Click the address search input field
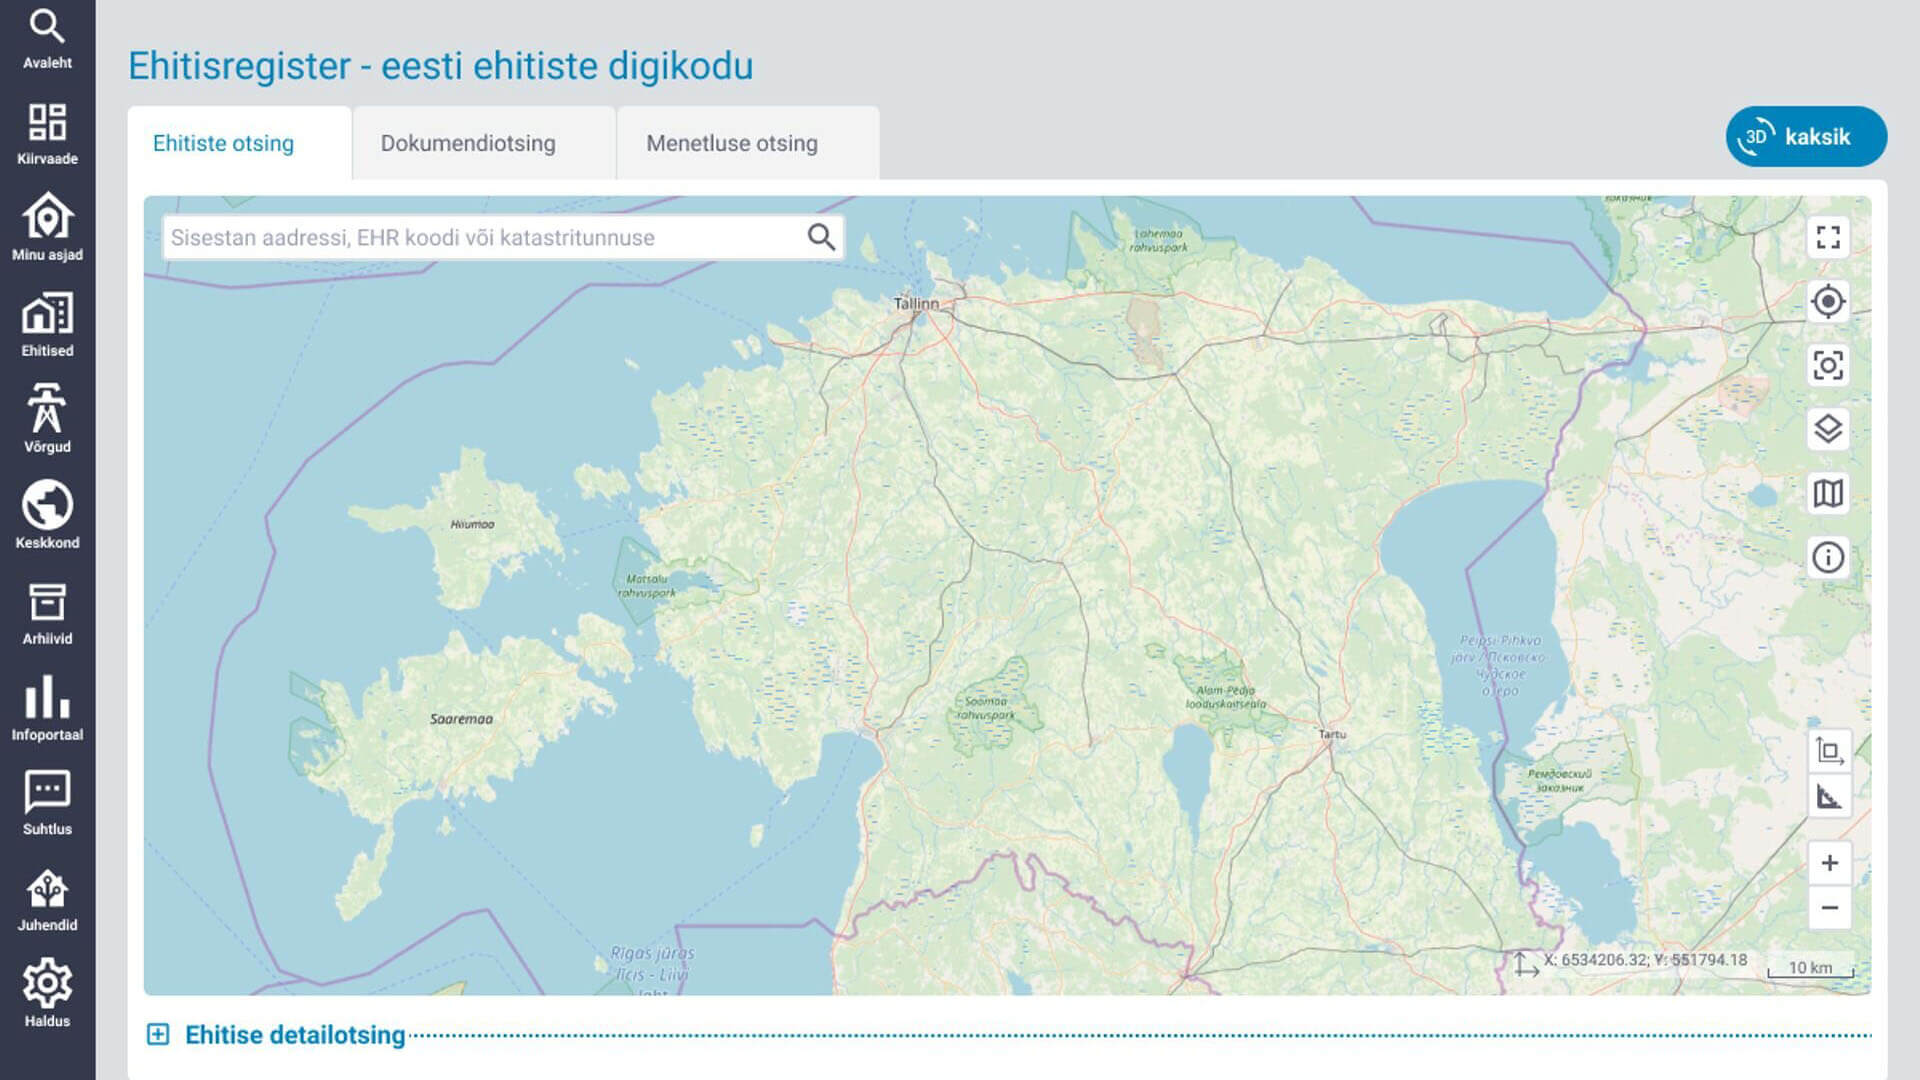Screen dimensions: 1920x1080 point(480,238)
